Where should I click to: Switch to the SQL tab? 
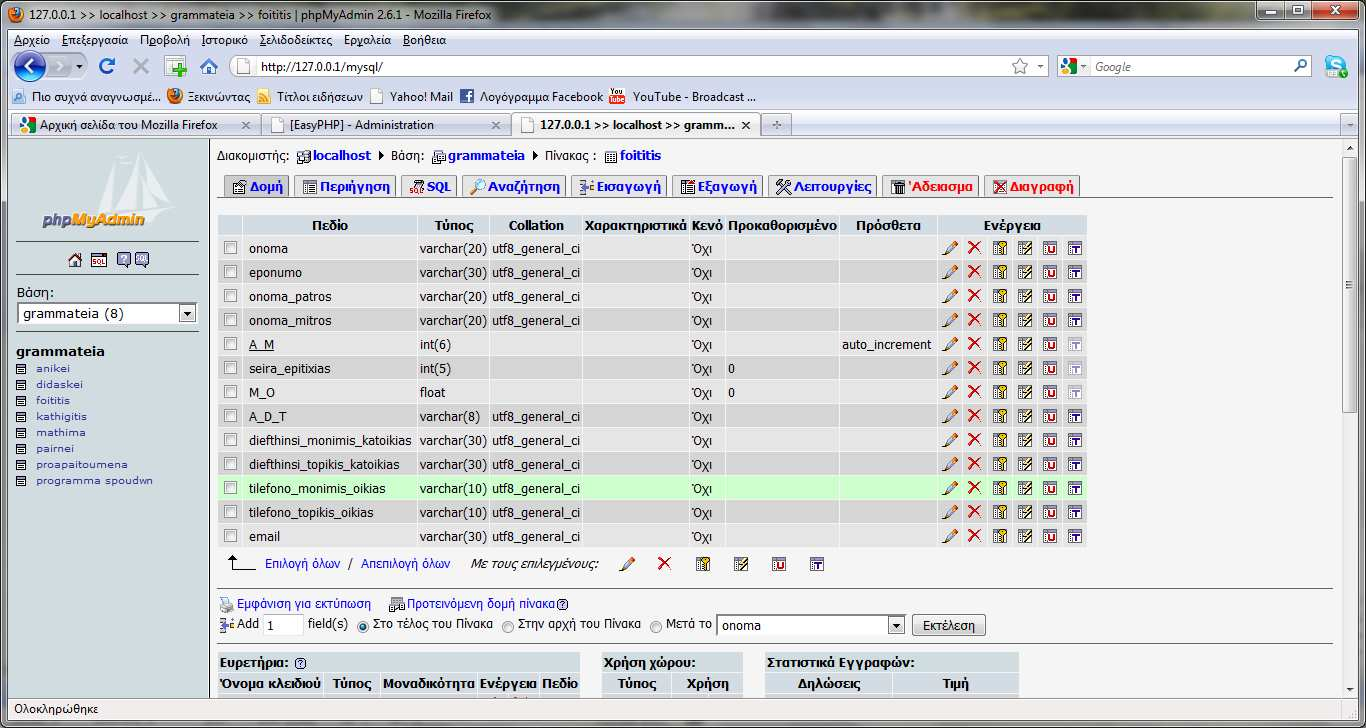point(428,186)
